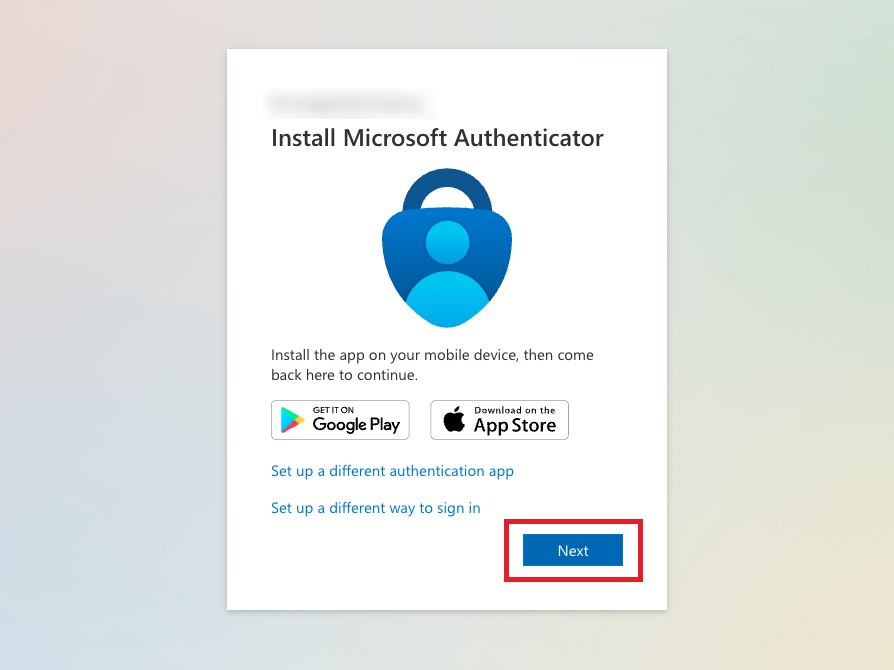Follow 'Set up a different way to sign in' link

point(376,508)
